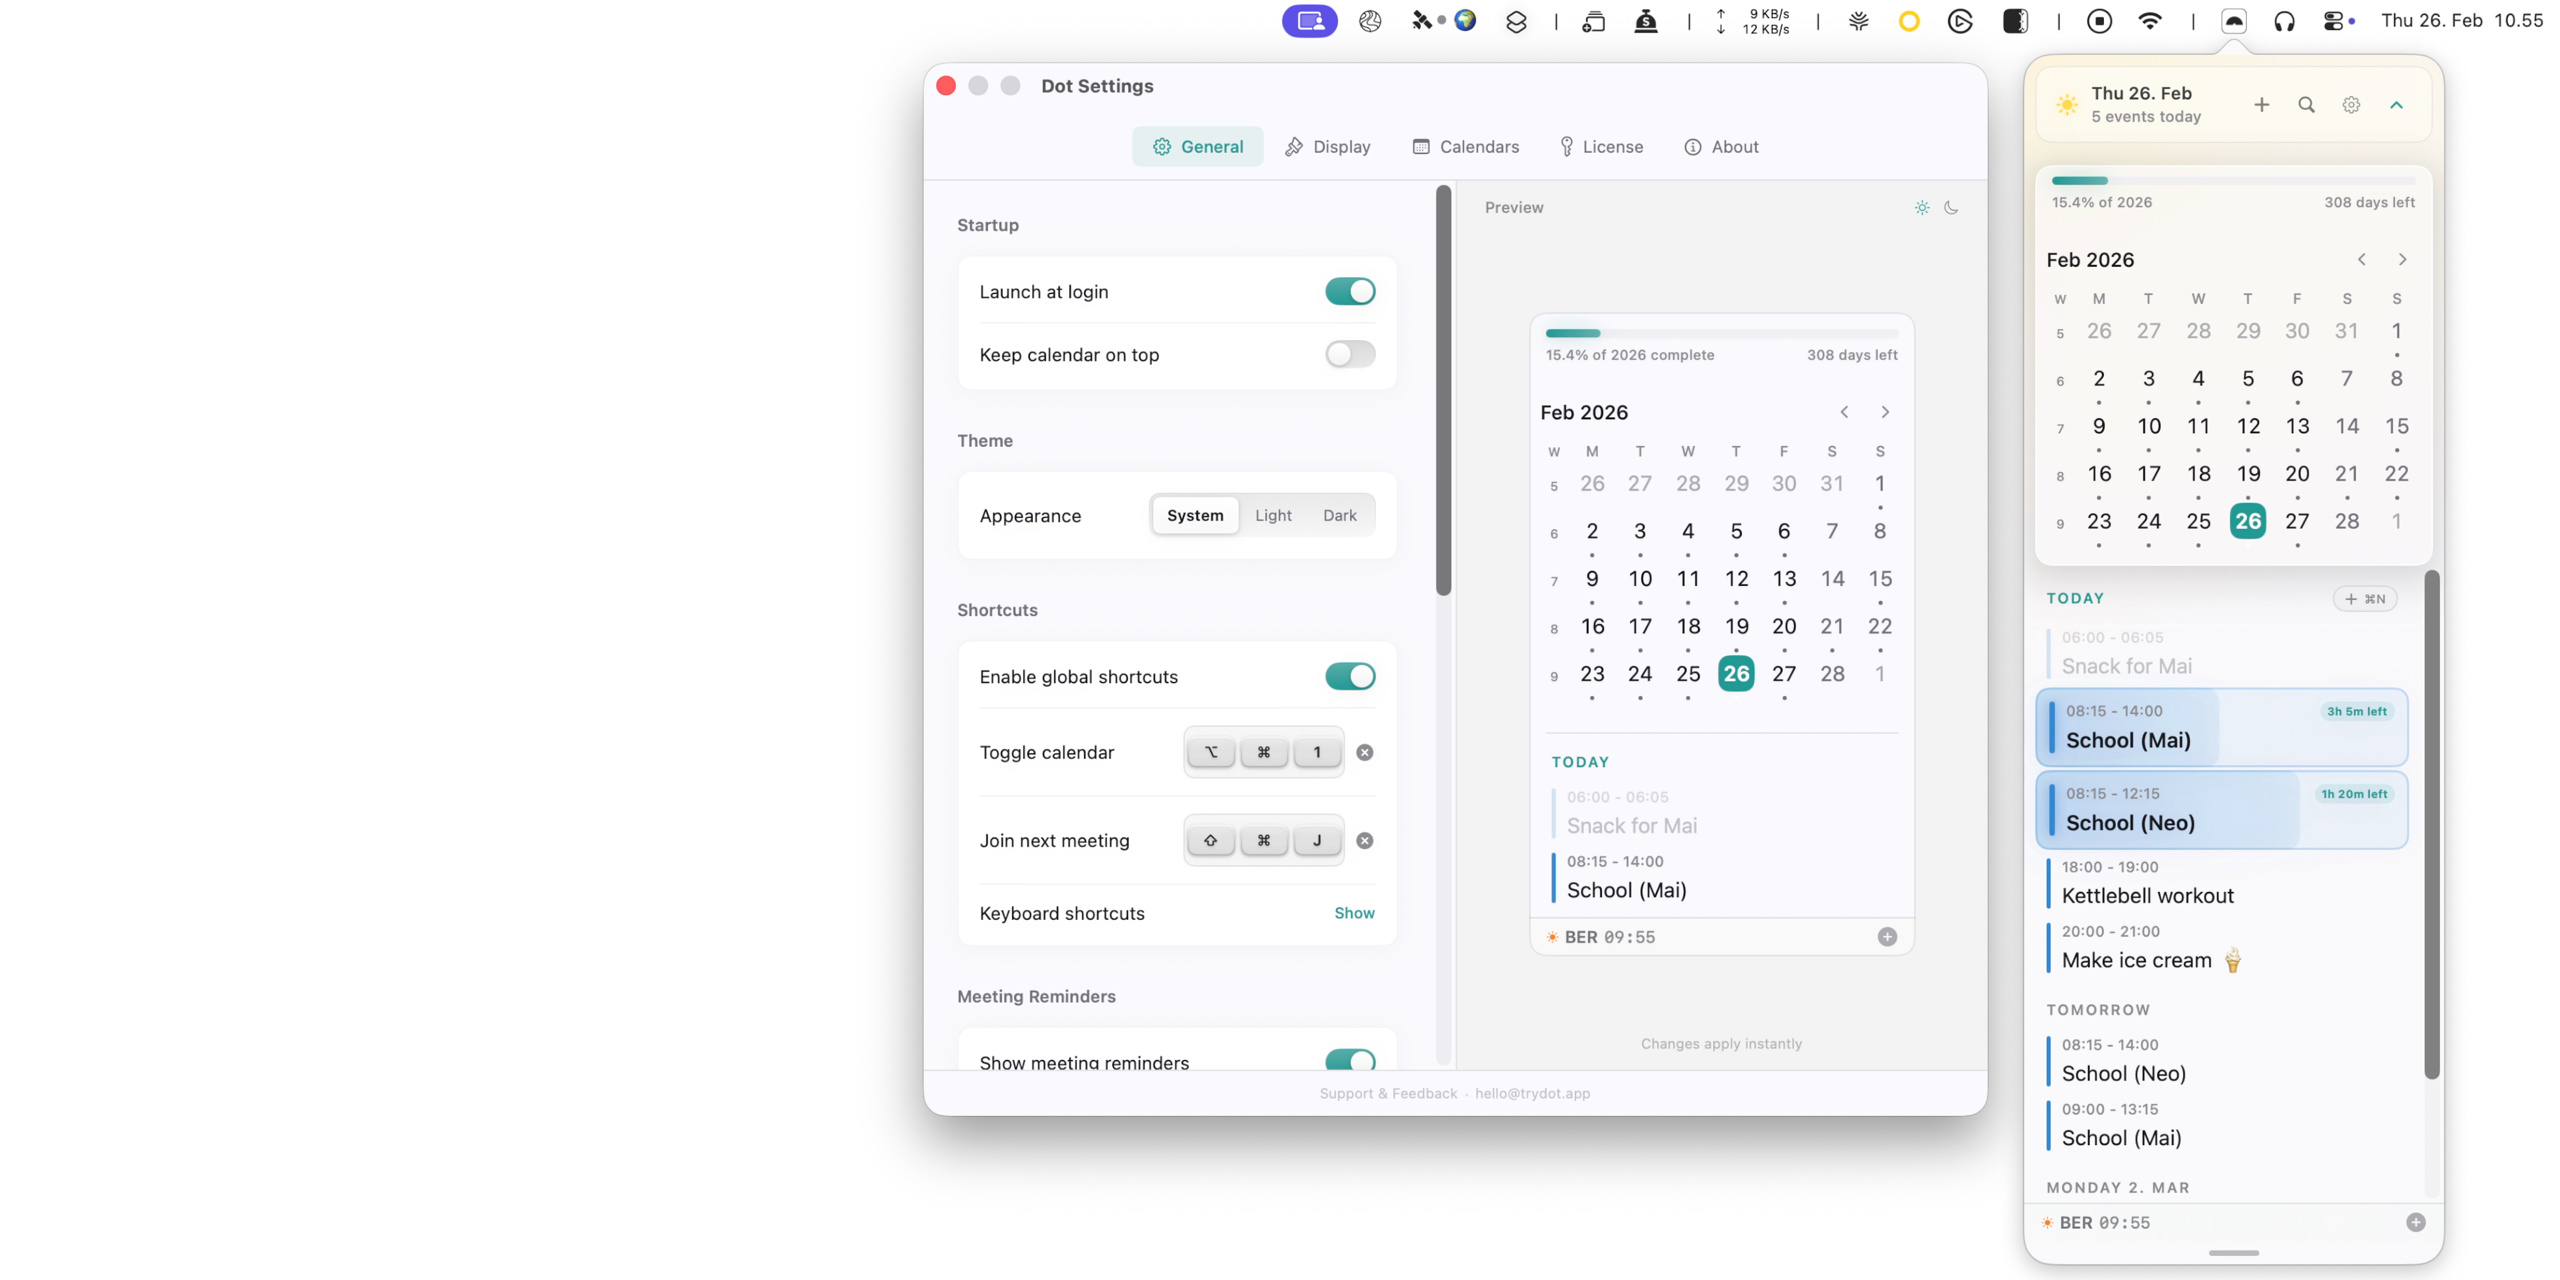Add a time zone next to BER in popup
The width and height of the screenshot is (2560, 1280).
pos(2415,1222)
